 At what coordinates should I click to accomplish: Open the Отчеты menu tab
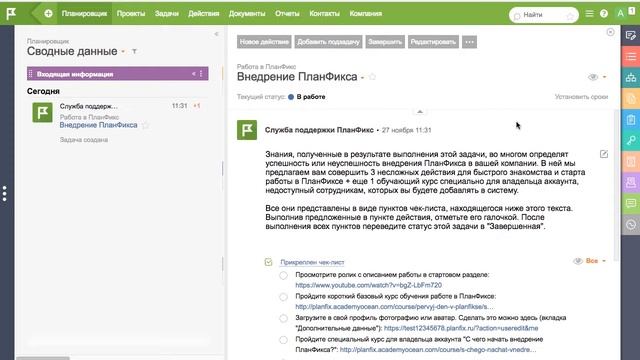(287, 13)
